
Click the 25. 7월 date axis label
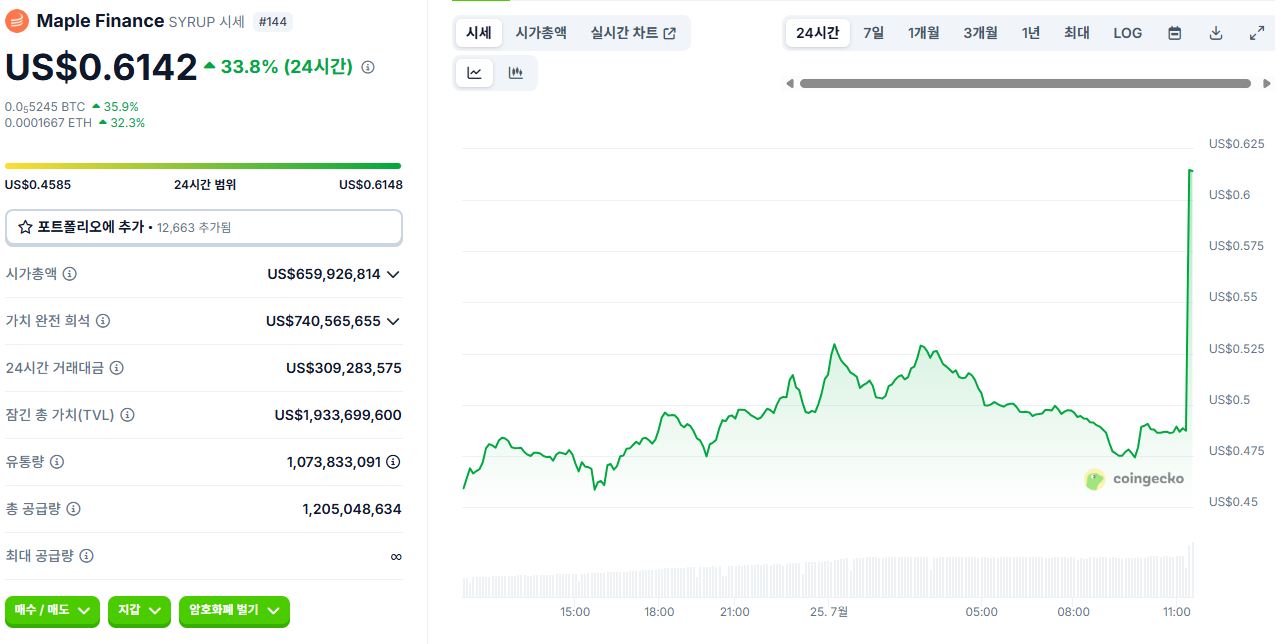click(x=829, y=612)
